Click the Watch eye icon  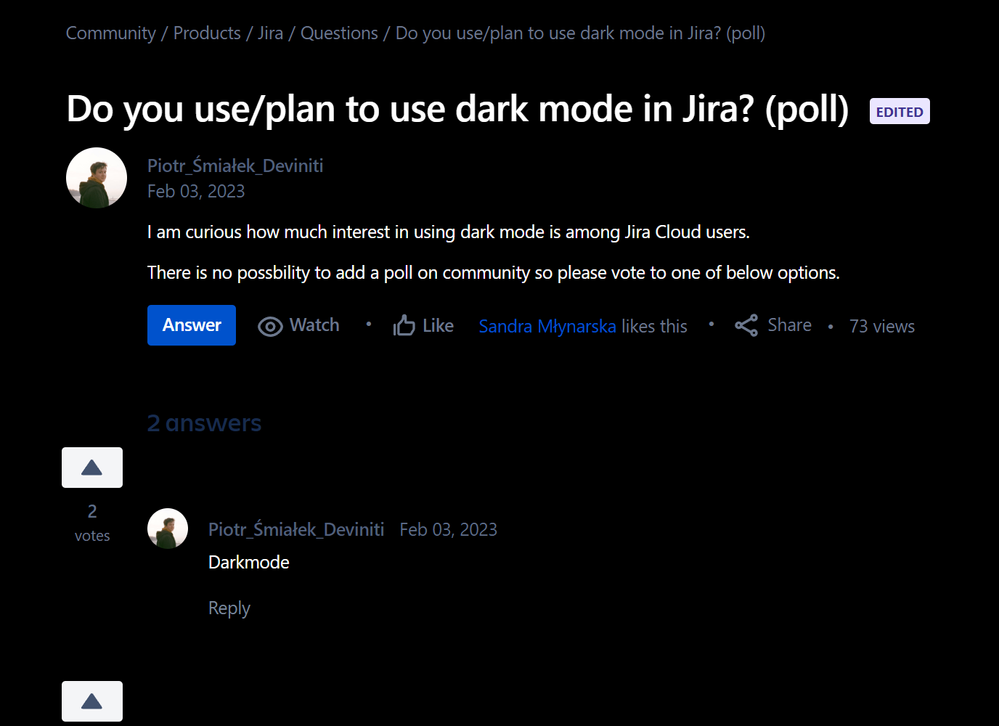point(270,325)
